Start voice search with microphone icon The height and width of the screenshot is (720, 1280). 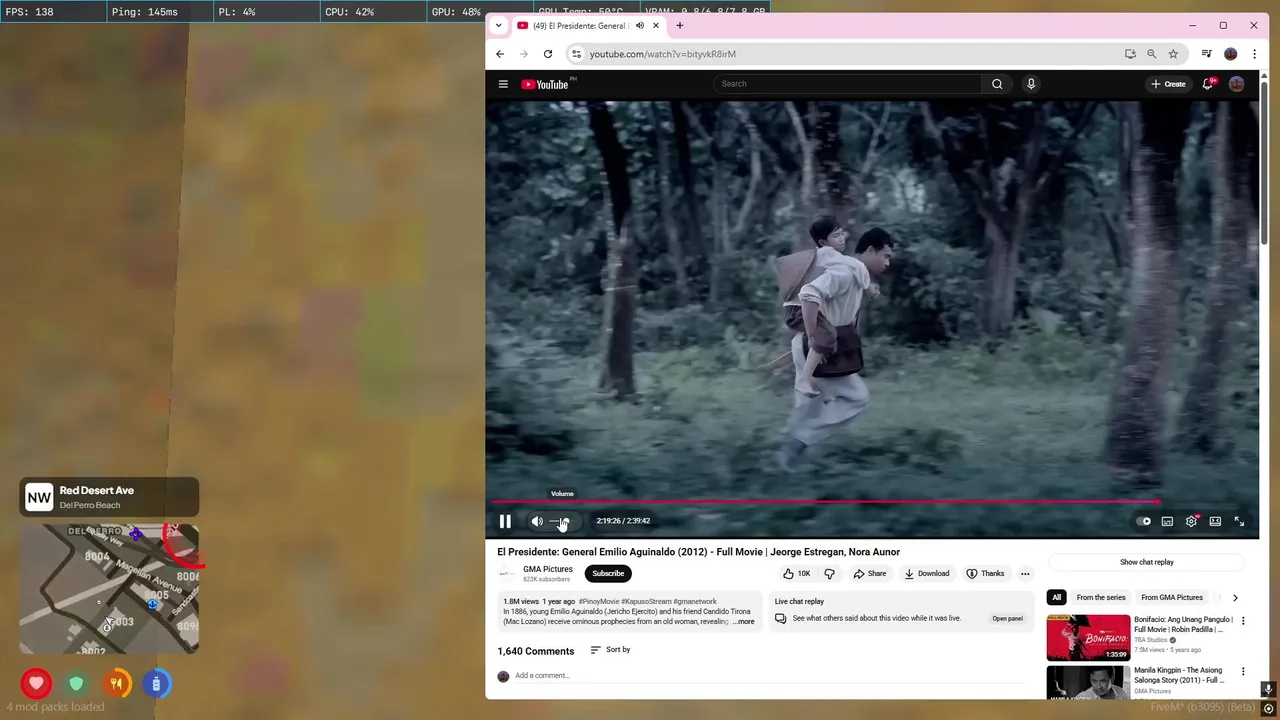tap(1031, 84)
